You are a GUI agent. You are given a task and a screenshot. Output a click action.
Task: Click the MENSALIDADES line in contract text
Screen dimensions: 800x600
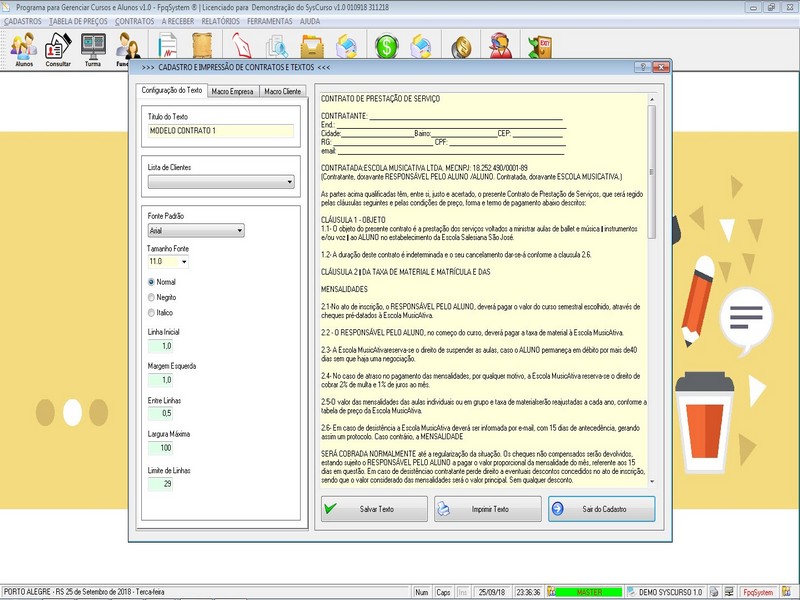(x=344, y=289)
